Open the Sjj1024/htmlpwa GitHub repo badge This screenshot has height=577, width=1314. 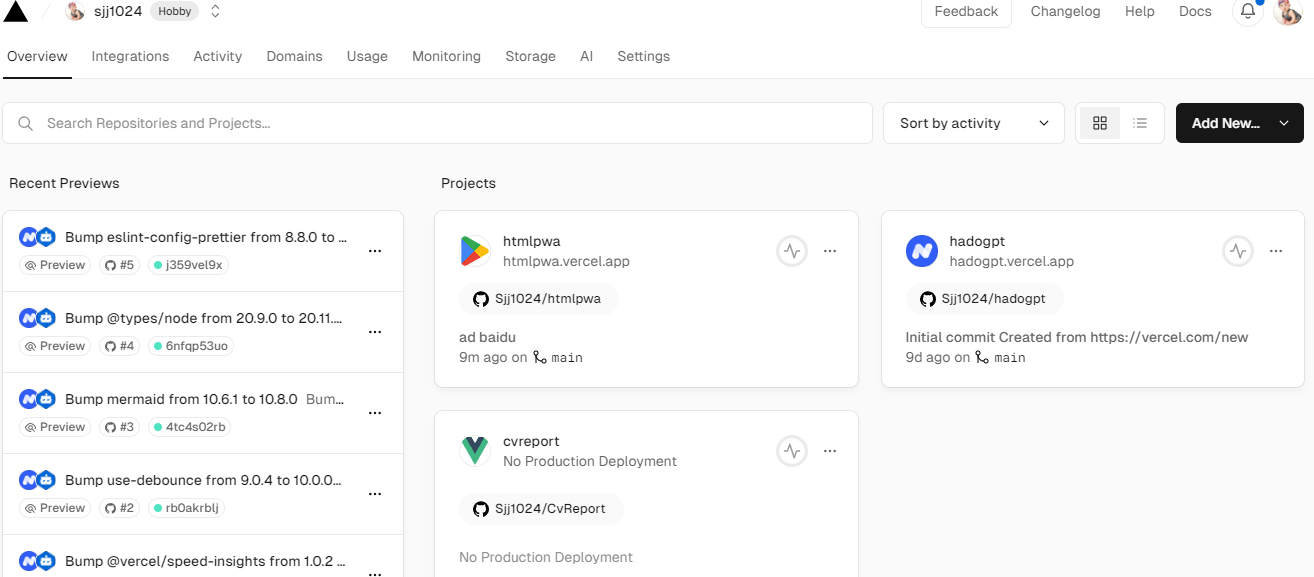click(x=539, y=299)
